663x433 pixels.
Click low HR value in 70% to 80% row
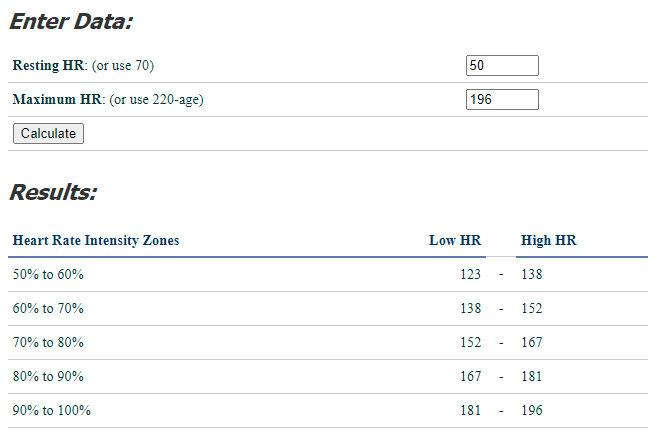pyautogui.click(x=470, y=342)
